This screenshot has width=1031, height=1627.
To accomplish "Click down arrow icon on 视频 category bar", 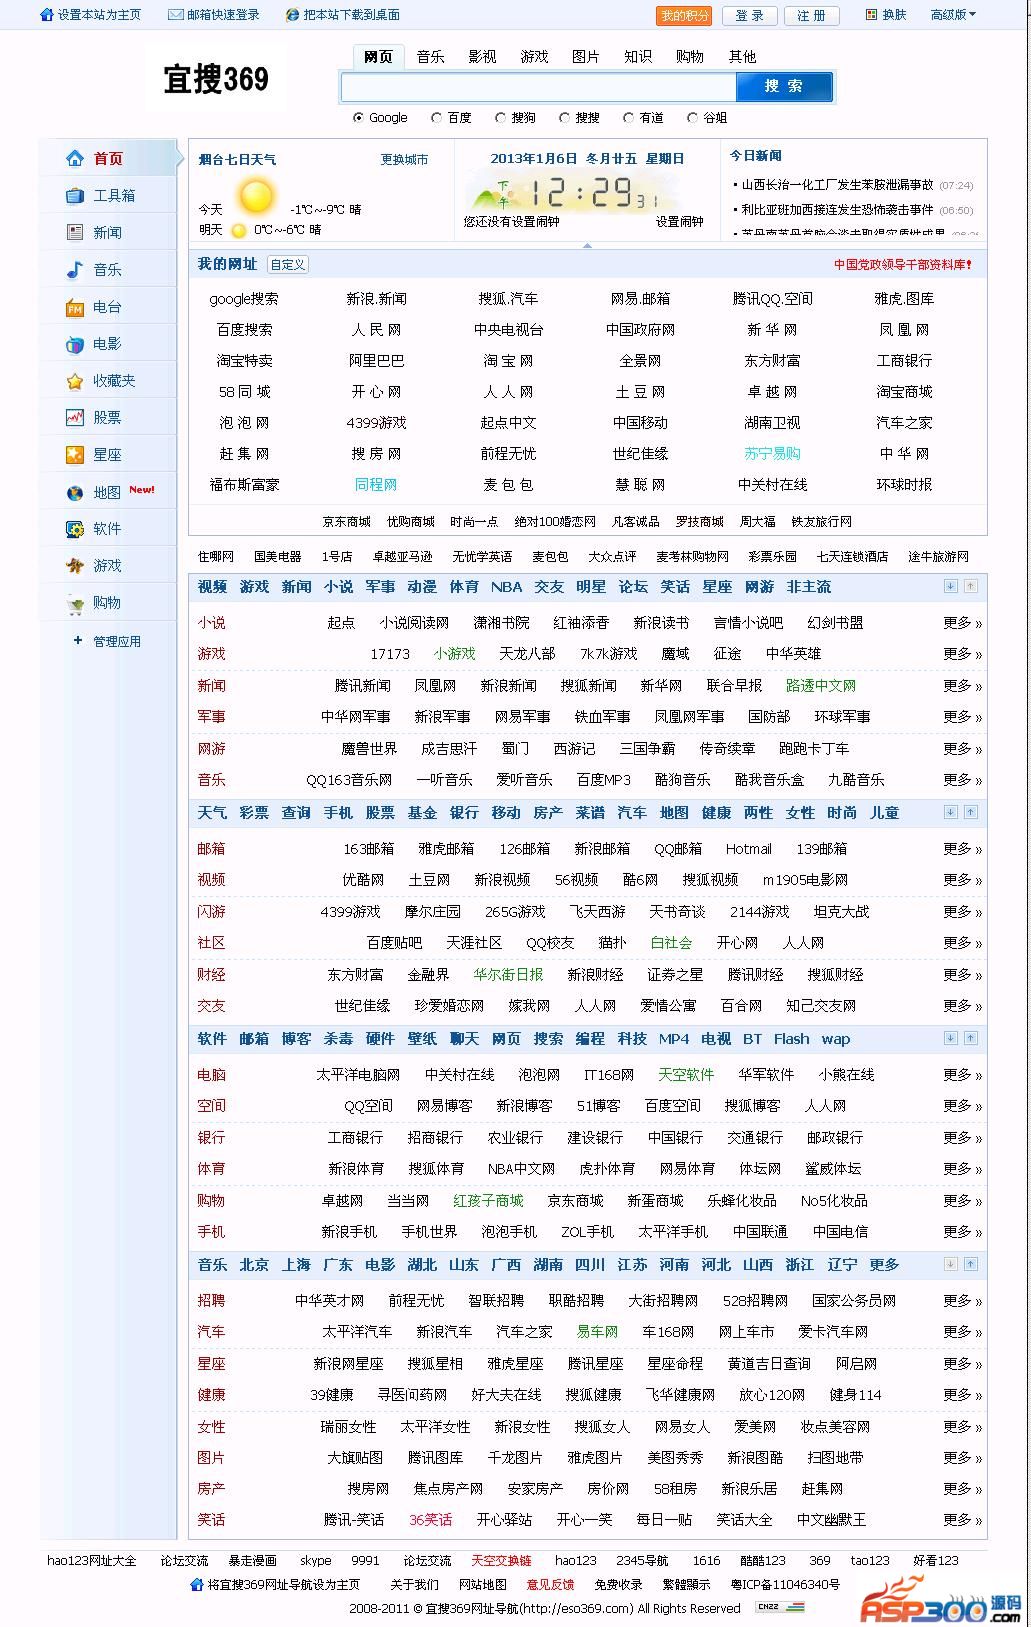I will click(951, 586).
